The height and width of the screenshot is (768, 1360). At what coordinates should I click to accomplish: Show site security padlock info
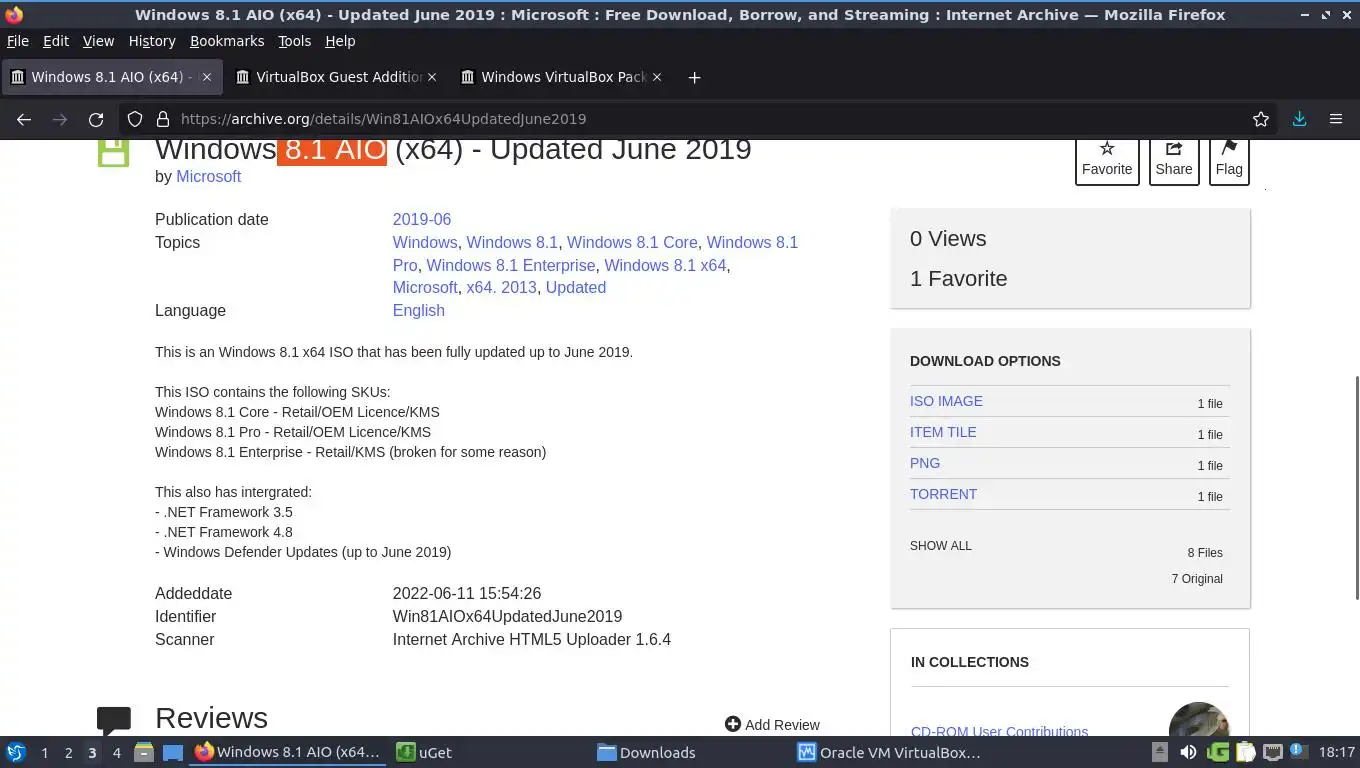(163, 119)
